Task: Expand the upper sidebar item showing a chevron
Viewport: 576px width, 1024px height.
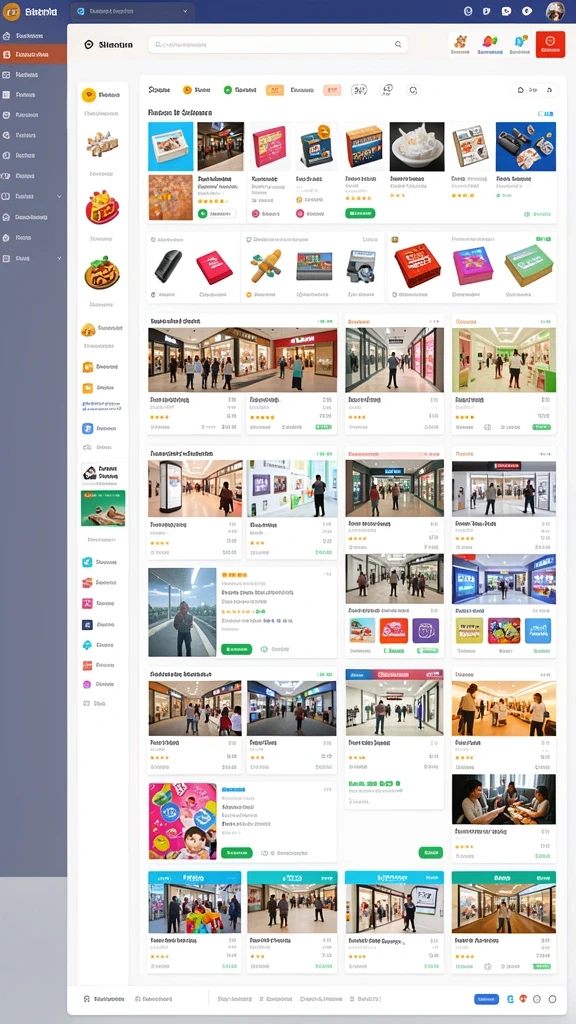Action: [33, 196]
